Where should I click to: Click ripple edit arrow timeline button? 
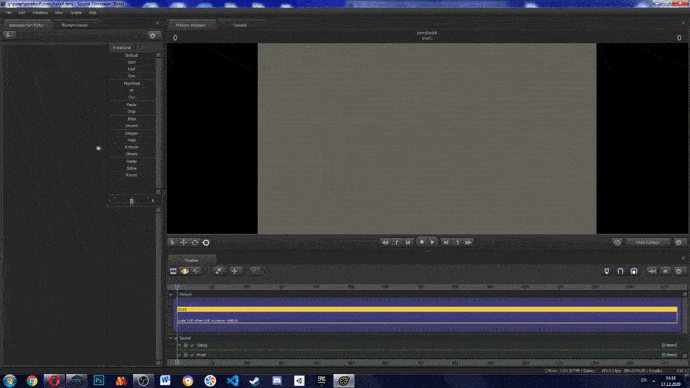point(652,271)
